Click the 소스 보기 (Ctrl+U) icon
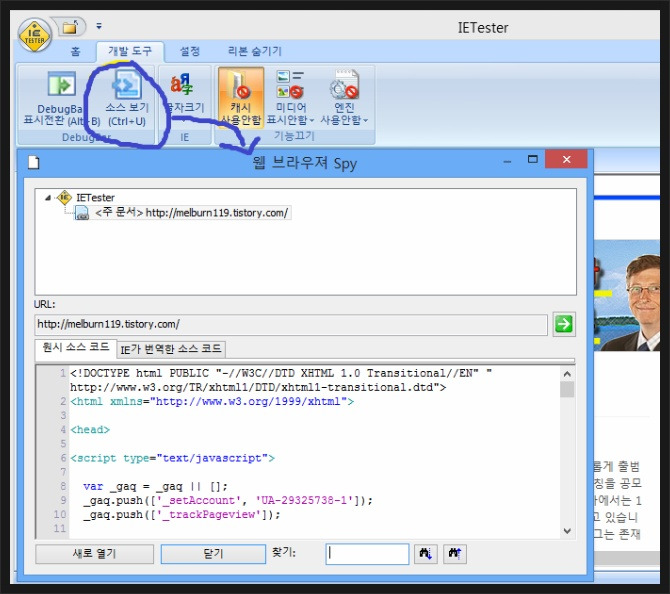 pyautogui.click(x=127, y=84)
